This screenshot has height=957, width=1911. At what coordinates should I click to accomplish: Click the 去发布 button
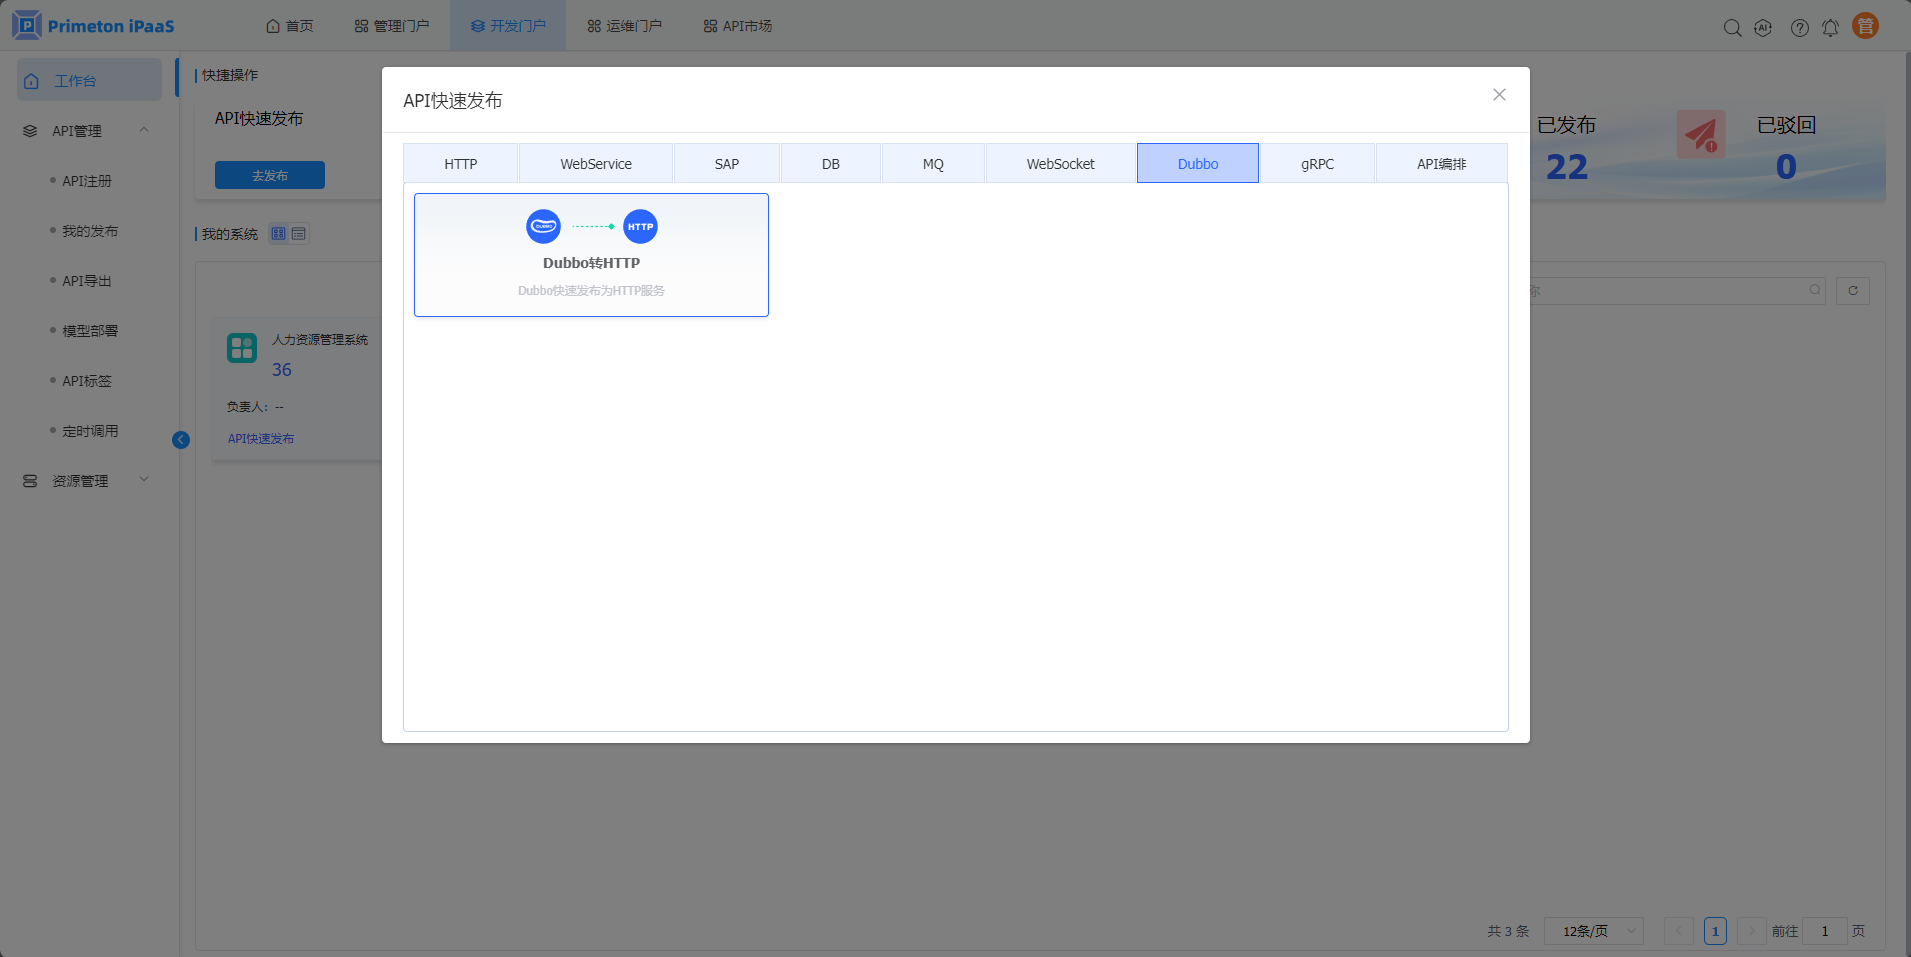pyautogui.click(x=270, y=175)
